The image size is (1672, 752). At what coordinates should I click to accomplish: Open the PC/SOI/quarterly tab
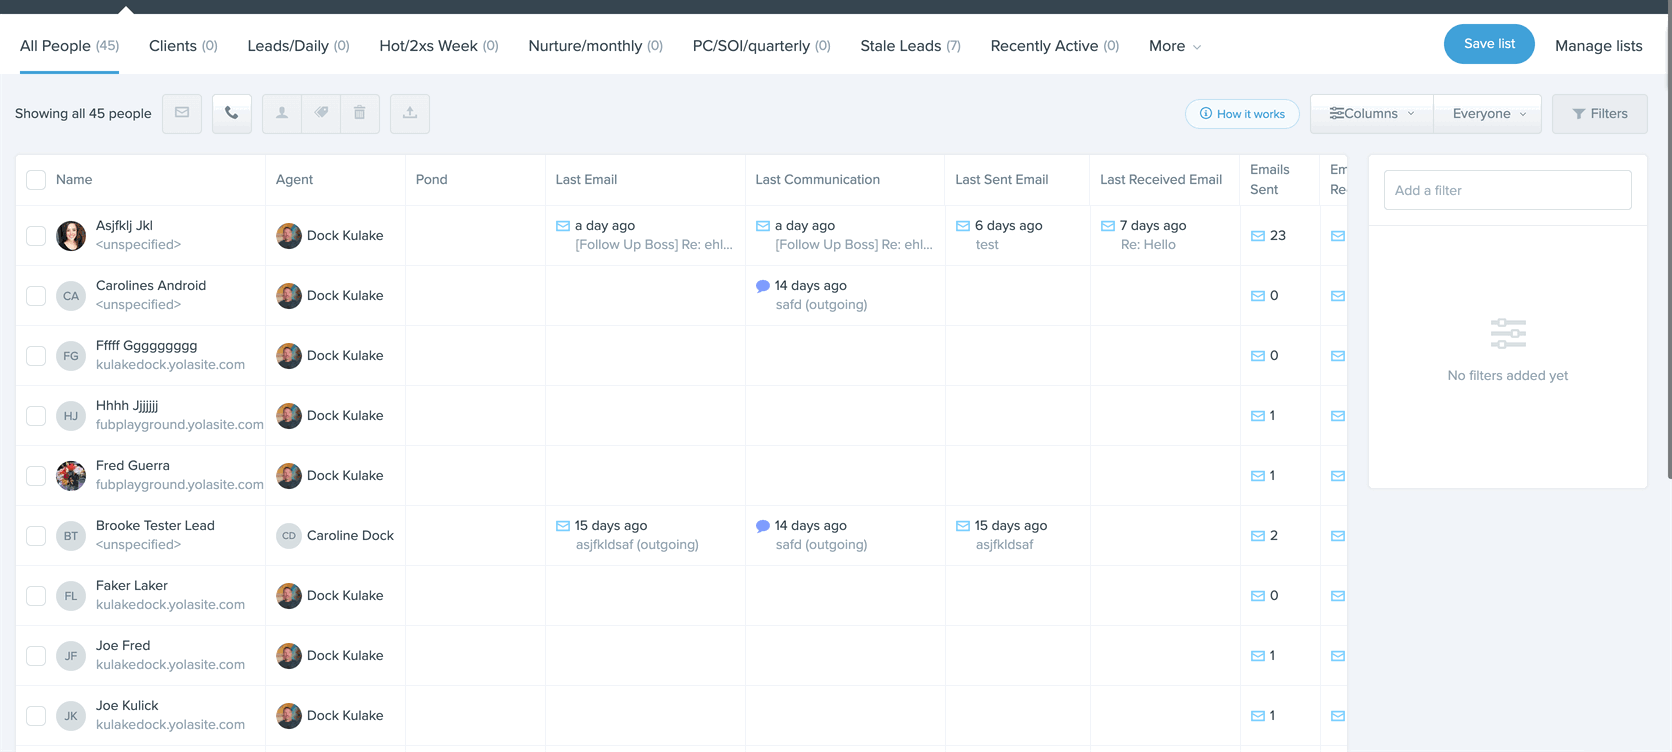click(761, 46)
